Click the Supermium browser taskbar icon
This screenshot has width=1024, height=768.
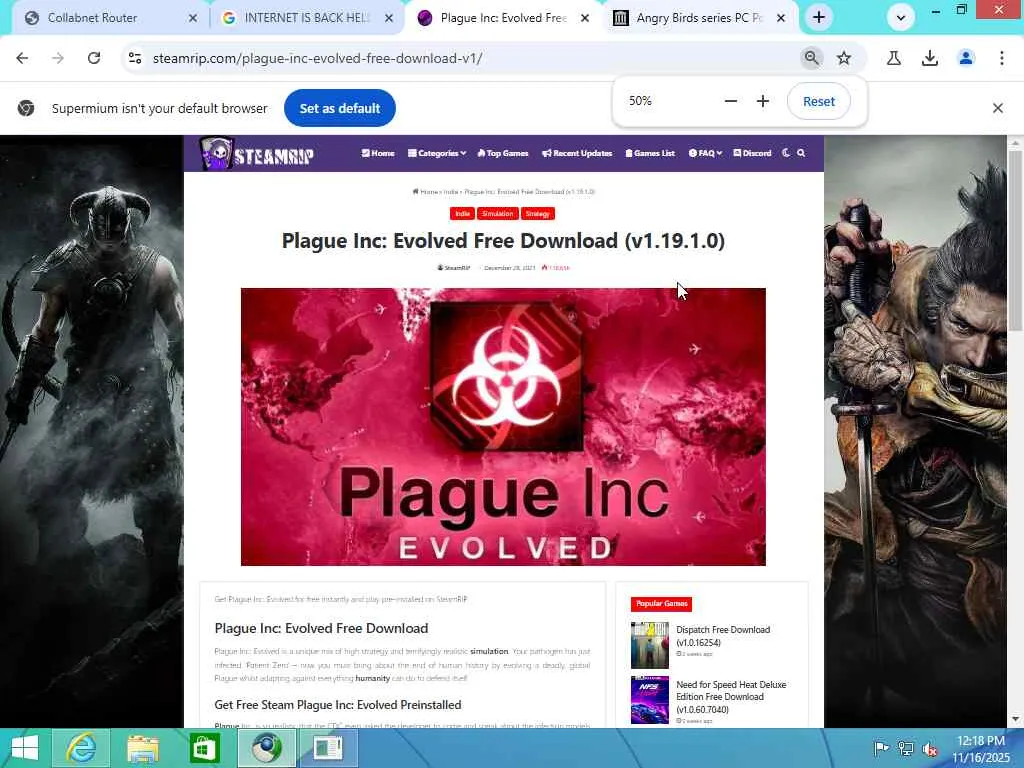click(x=266, y=748)
